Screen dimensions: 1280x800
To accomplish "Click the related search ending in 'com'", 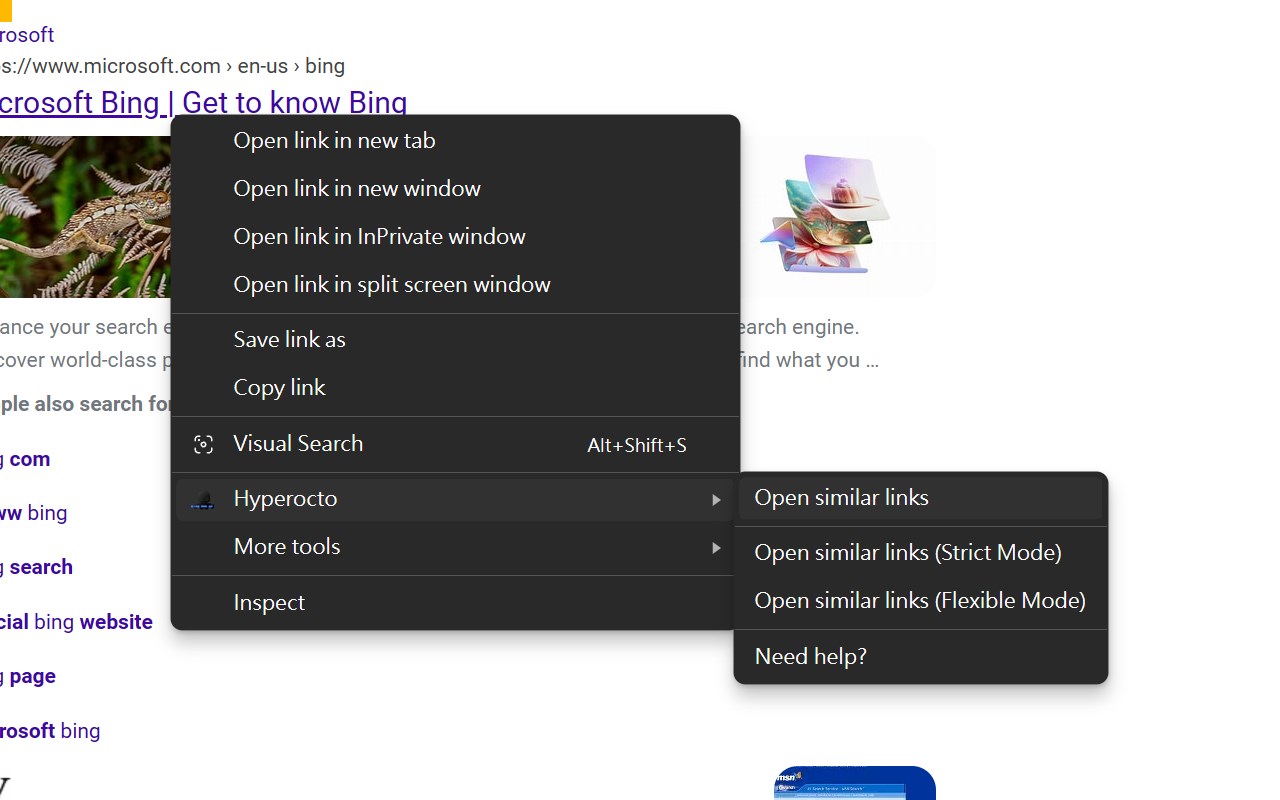I will tap(25, 460).
